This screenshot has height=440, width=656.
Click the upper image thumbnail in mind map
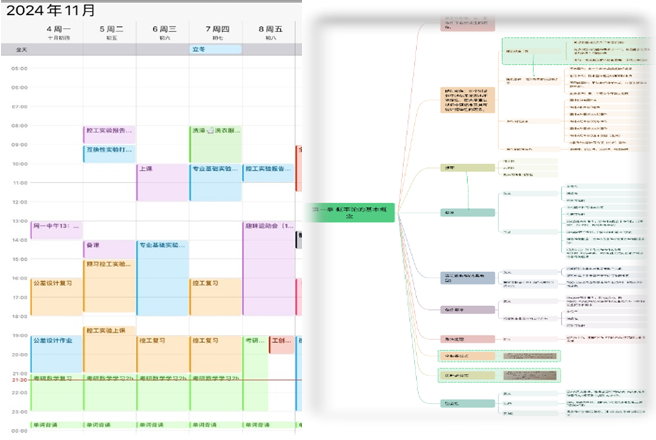point(528,355)
